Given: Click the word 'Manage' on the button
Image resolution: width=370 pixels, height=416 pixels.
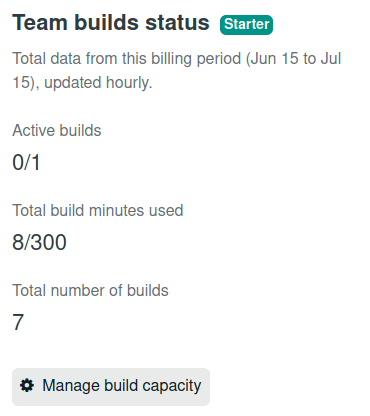Looking at the screenshot, I should coord(71,387).
